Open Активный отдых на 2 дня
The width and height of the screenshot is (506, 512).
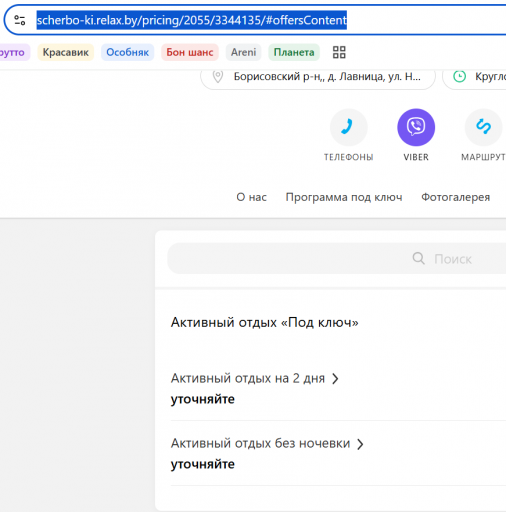click(x=248, y=378)
